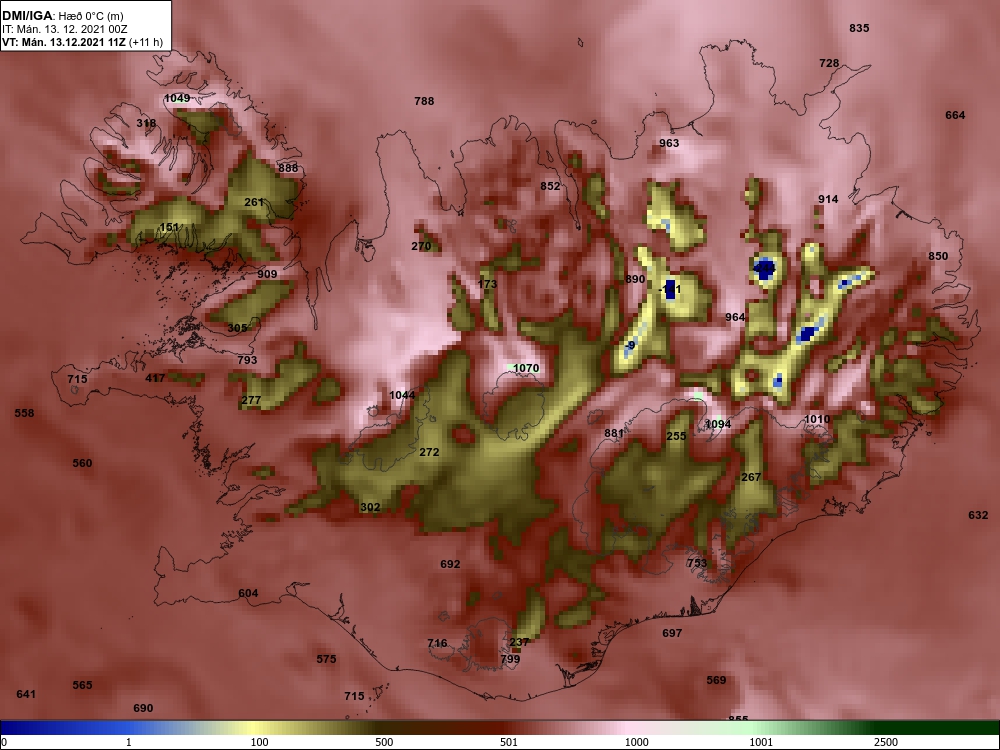
Task: Click the 'DMI/IGA: Hæð 0°C (m)' title text
Action: coord(62,16)
